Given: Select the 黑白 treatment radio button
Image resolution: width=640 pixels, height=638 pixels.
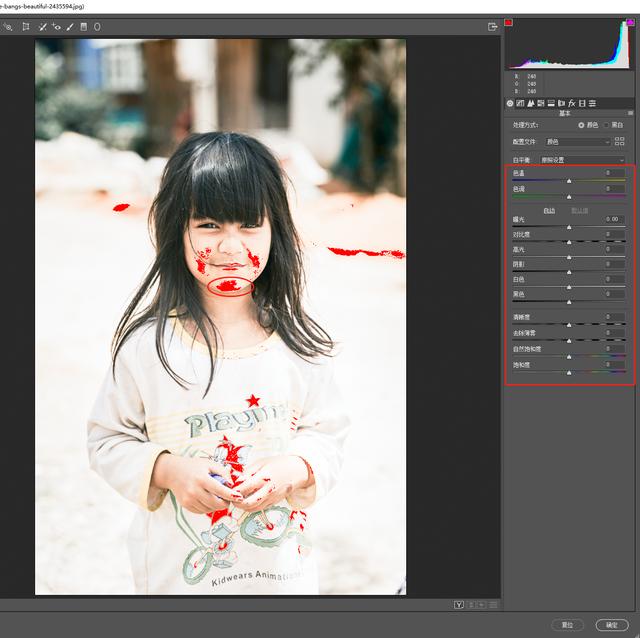Looking at the screenshot, I should tap(607, 125).
